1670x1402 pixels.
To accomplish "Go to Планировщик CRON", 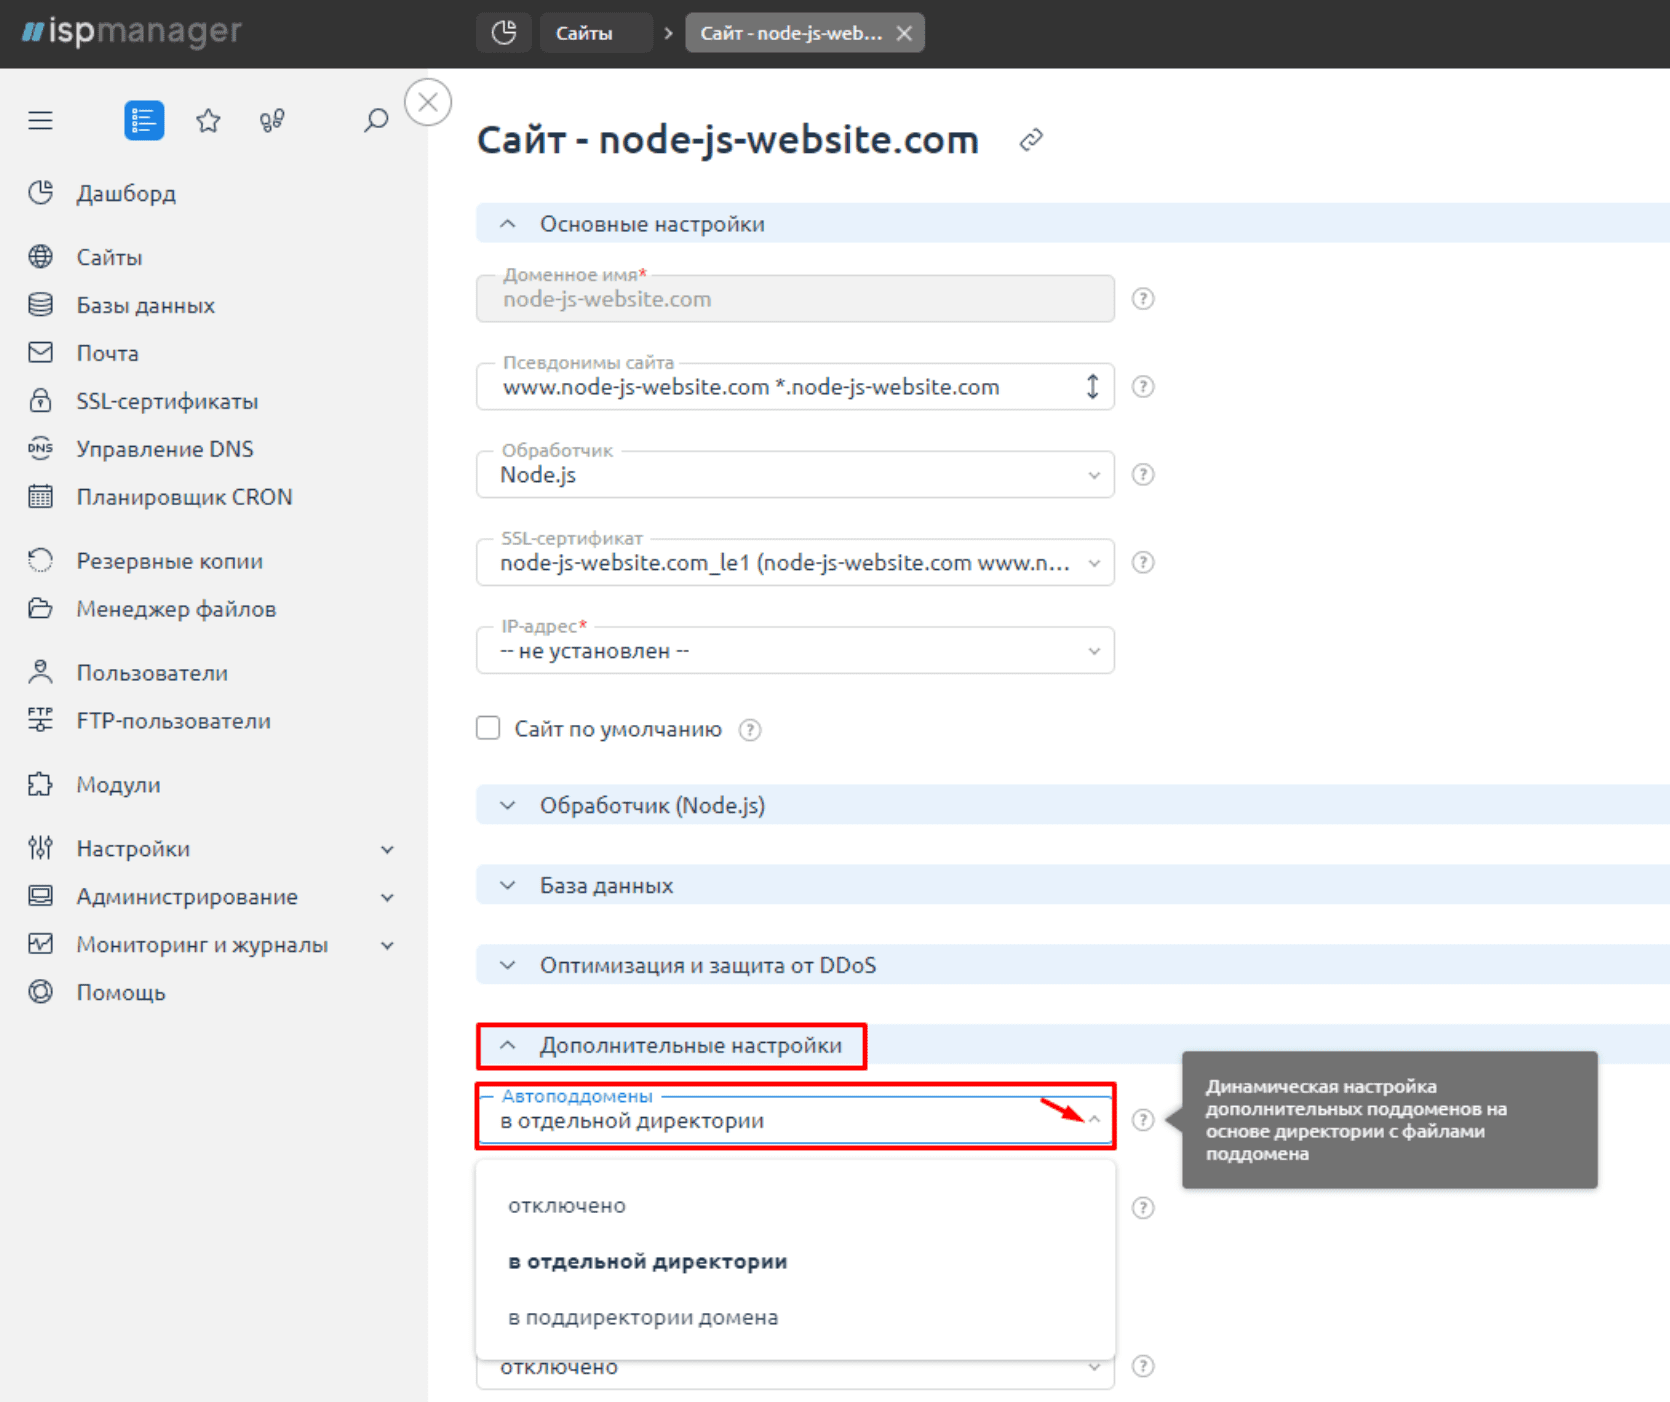I will (184, 497).
